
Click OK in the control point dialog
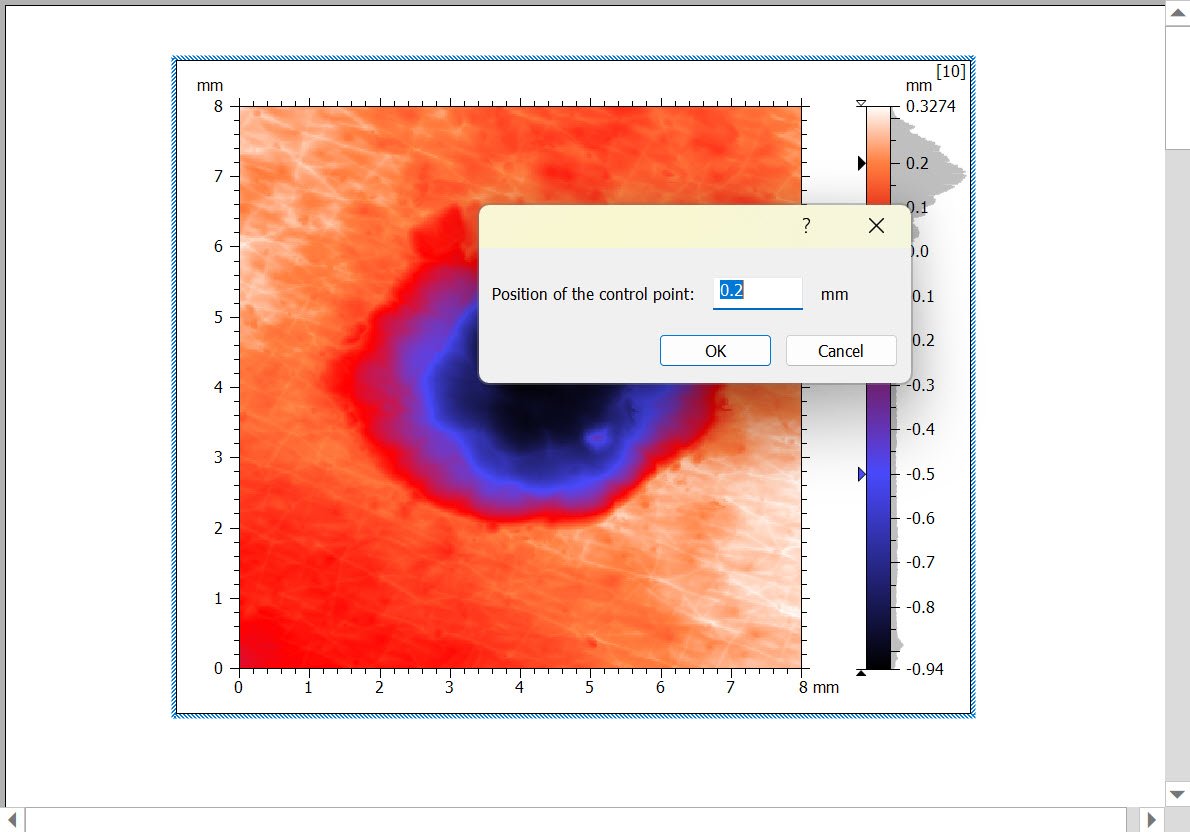click(715, 351)
